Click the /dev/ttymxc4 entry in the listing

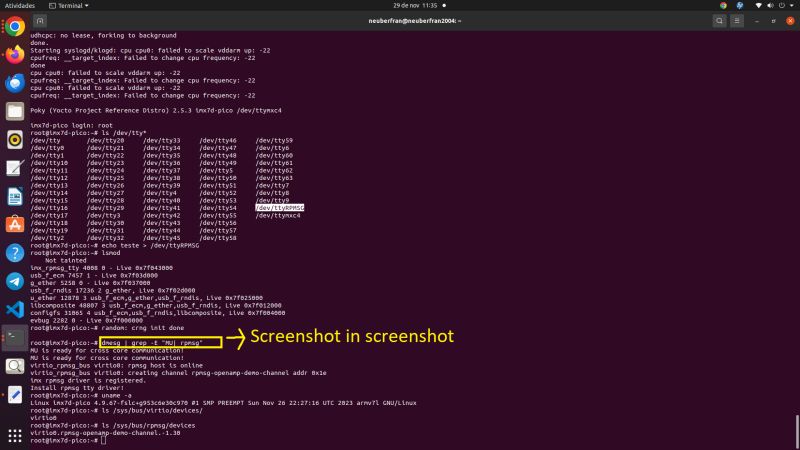coord(278,215)
